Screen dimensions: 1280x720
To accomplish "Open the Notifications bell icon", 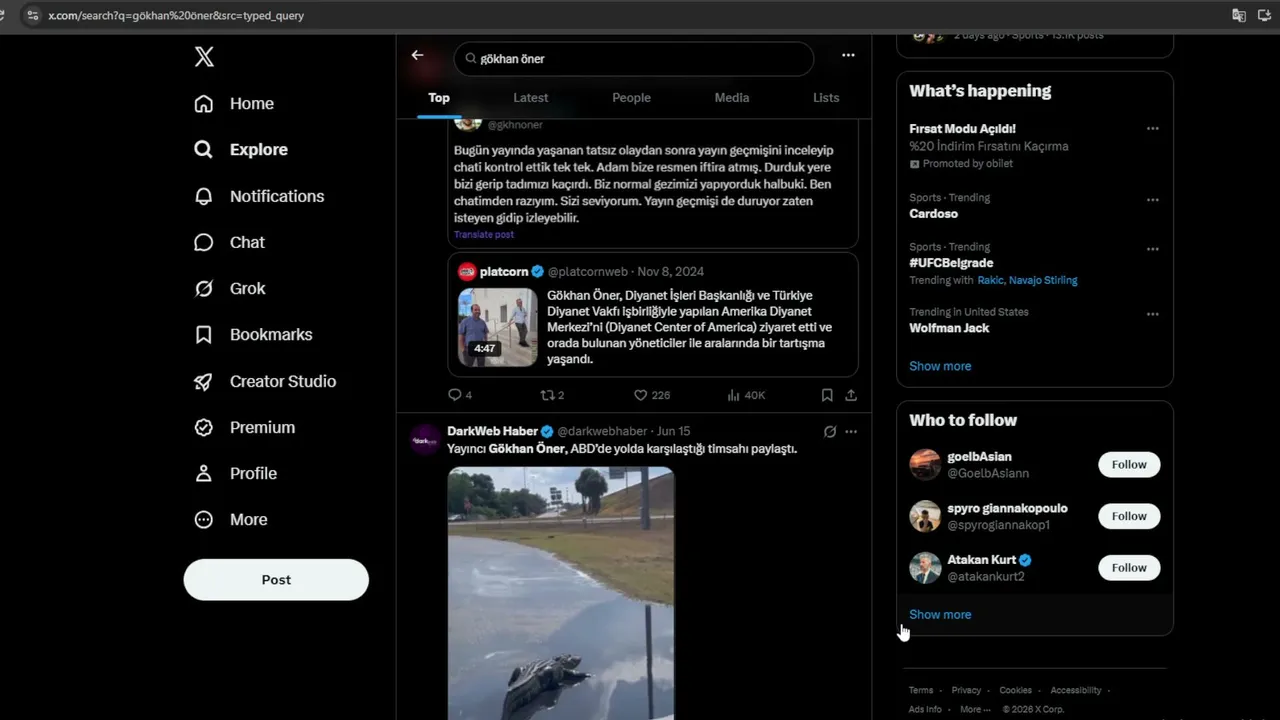I will [x=204, y=196].
